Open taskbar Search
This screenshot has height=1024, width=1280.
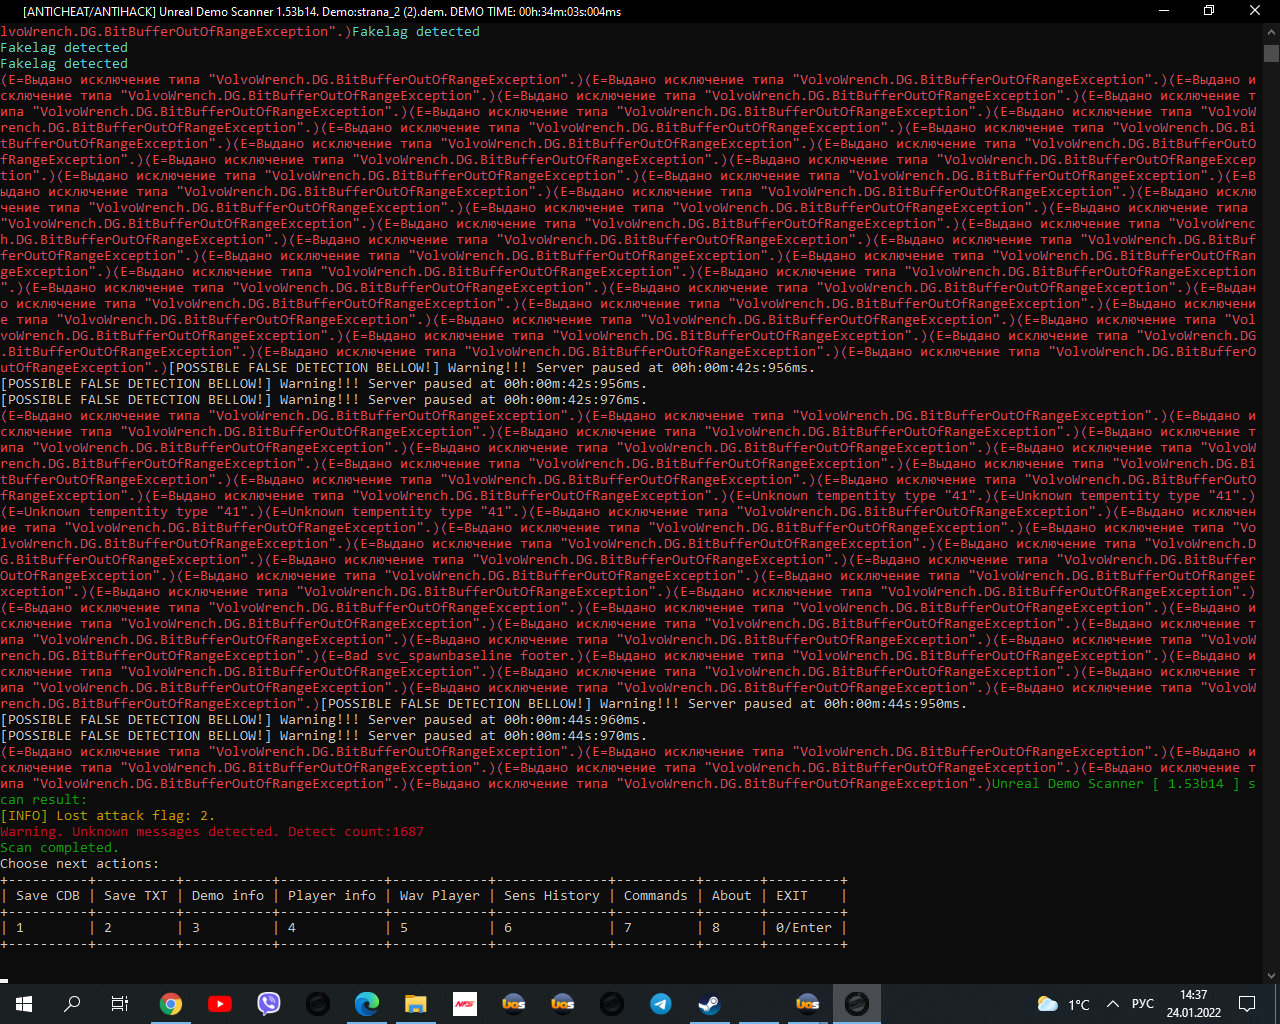pos(72,1004)
